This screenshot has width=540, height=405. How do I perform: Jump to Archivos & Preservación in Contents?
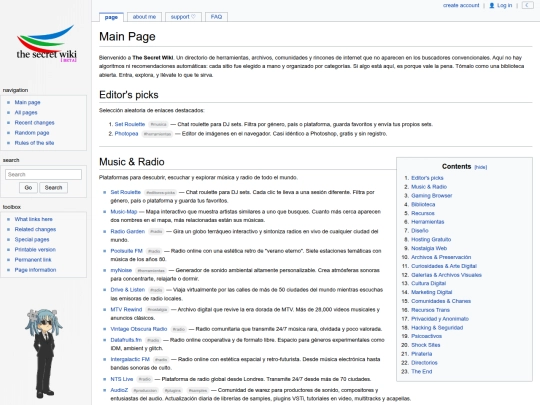tap(441, 257)
